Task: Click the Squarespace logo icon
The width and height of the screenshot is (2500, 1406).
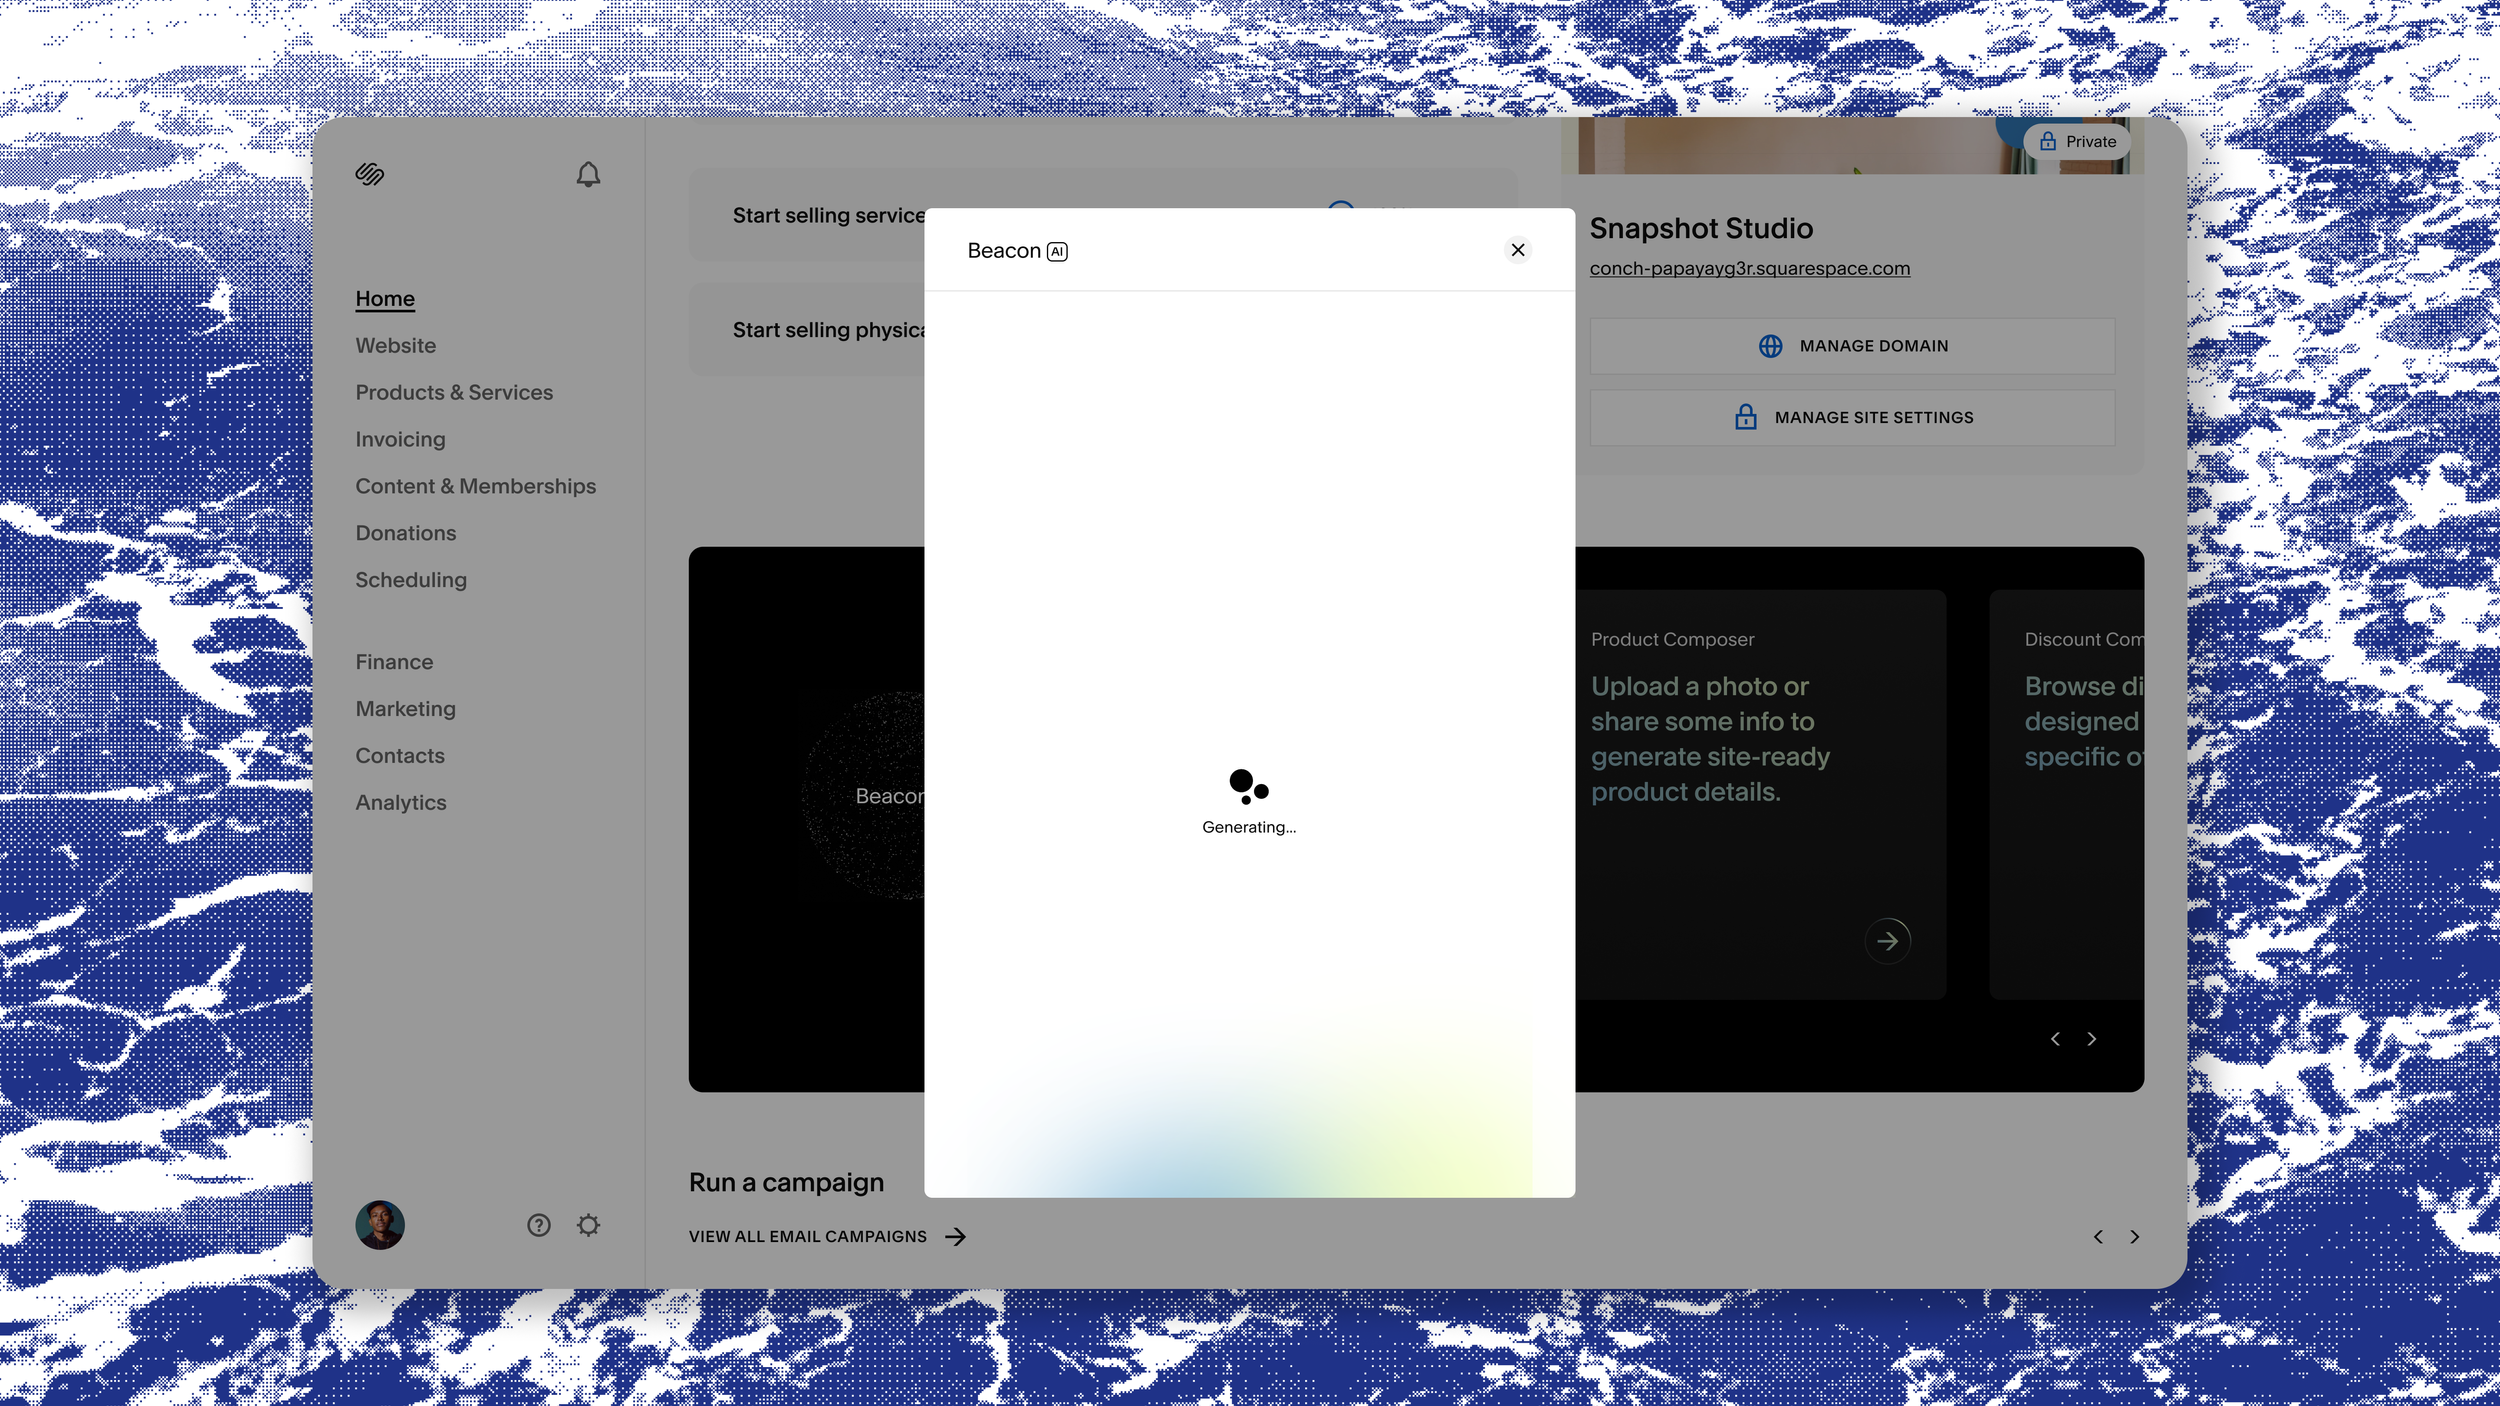Action: [370, 174]
